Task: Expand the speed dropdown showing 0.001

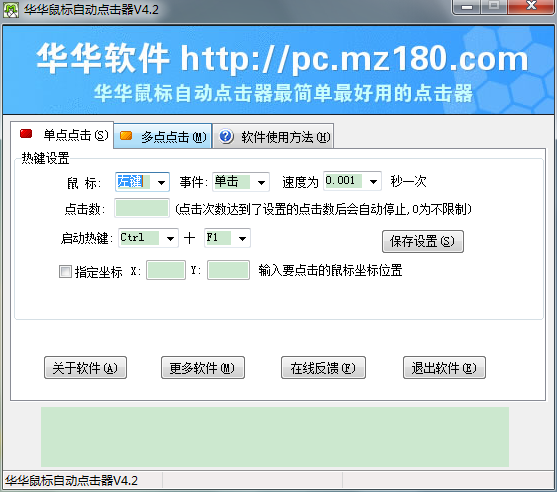Action: [x=373, y=182]
